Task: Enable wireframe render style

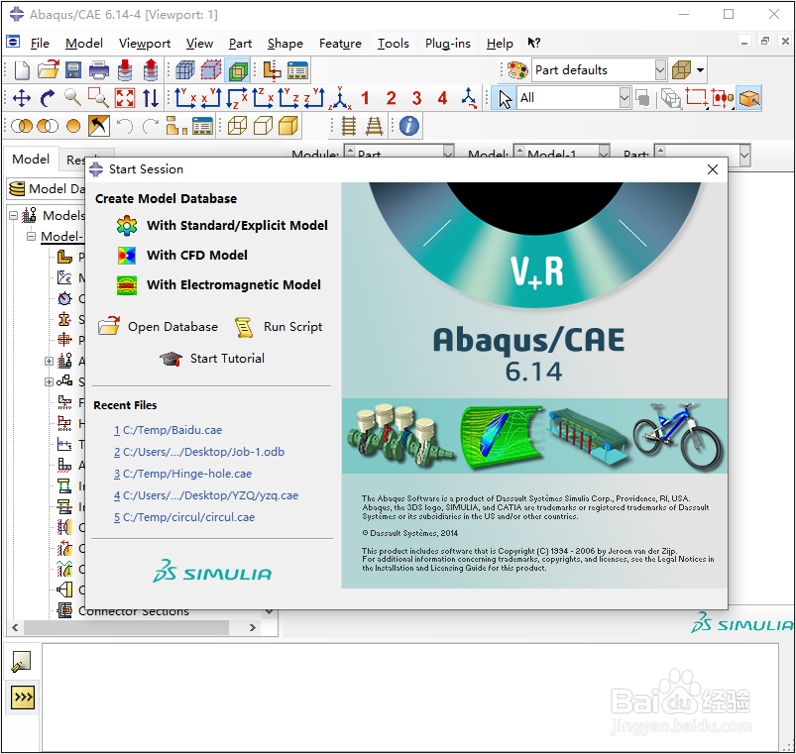Action: point(237,126)
